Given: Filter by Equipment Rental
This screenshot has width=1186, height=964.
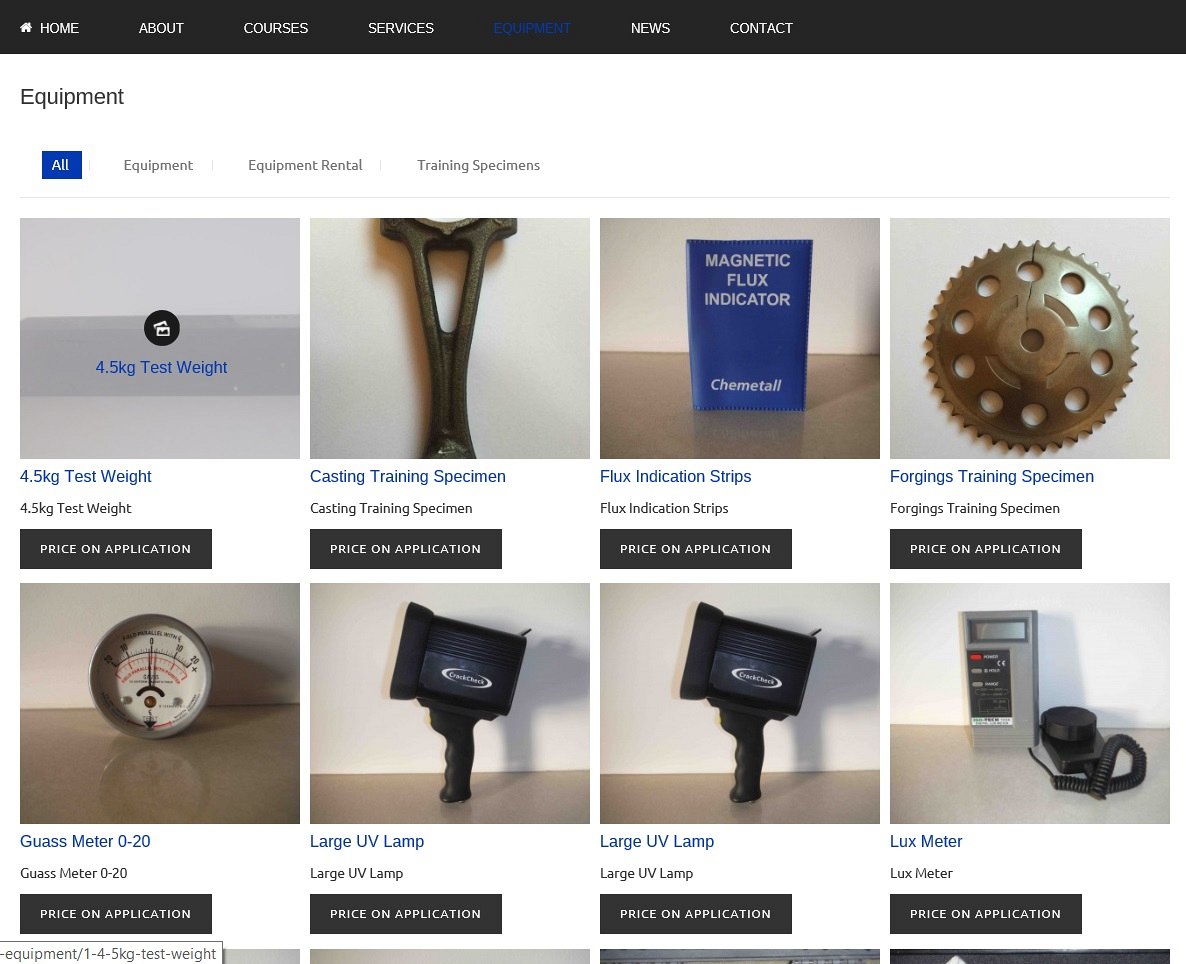Looking at the screenshot, I should click(305, 165).
